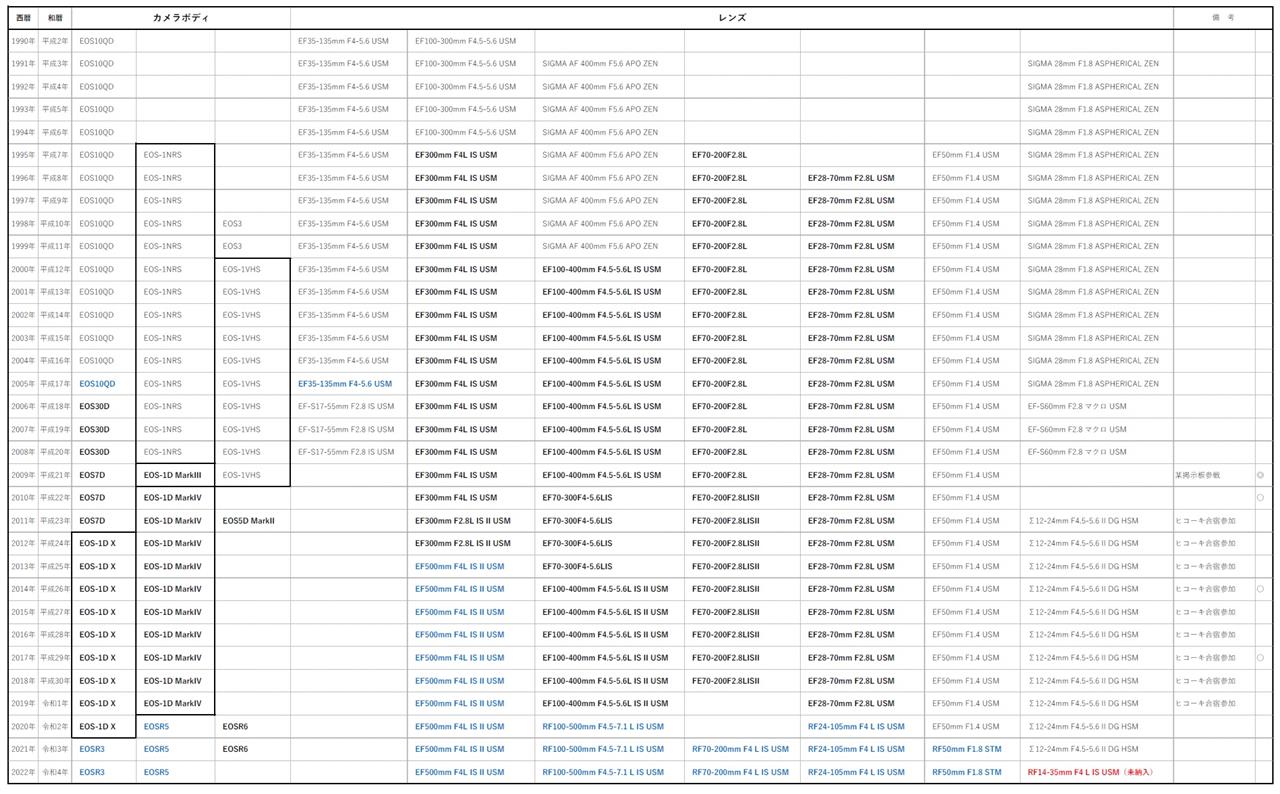Click EF300mm F2.8L IS II USM in 2011年 row

pos(463,521)
